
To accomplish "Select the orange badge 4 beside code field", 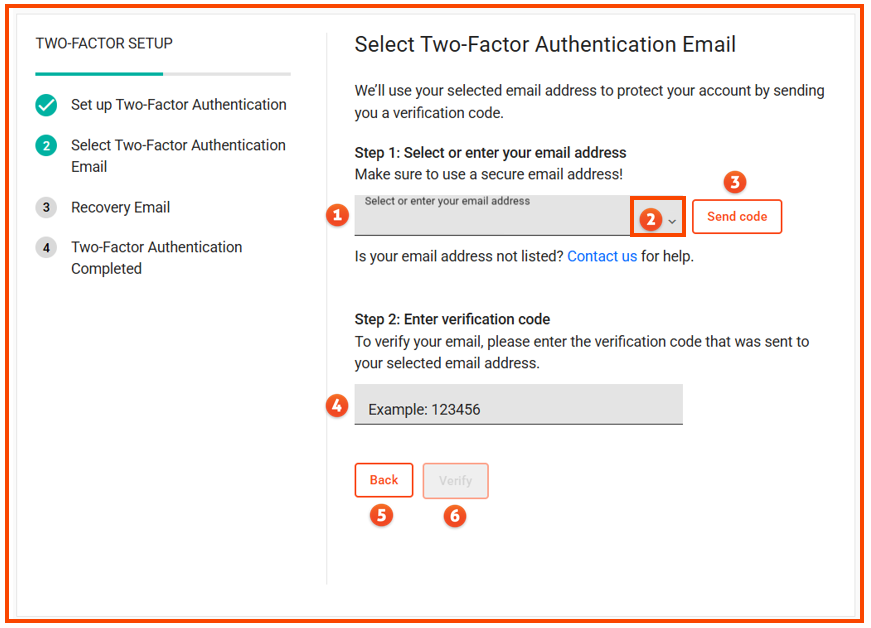I will click(337, 406).
